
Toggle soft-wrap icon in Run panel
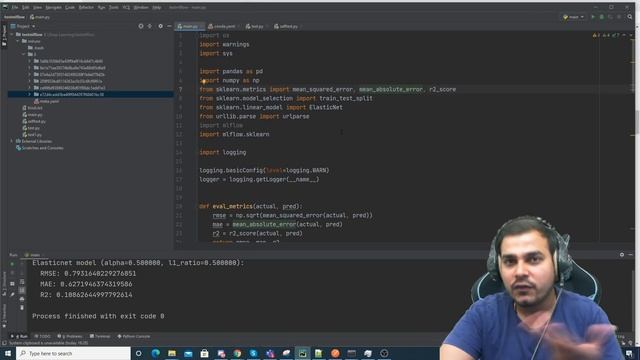click(22, 282)
